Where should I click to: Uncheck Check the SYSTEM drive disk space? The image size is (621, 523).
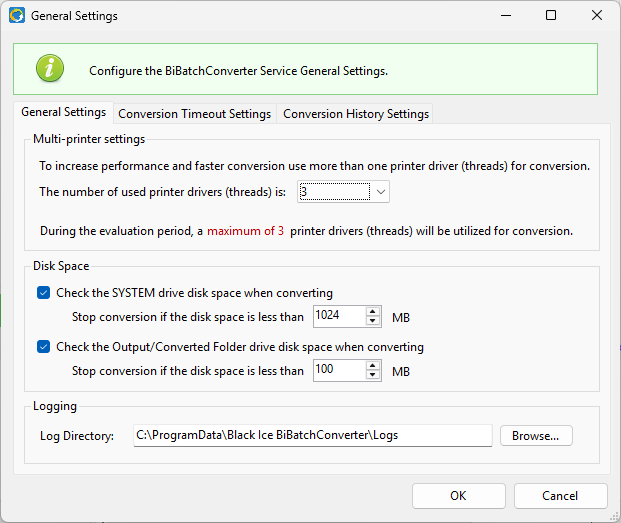[44, 293]
